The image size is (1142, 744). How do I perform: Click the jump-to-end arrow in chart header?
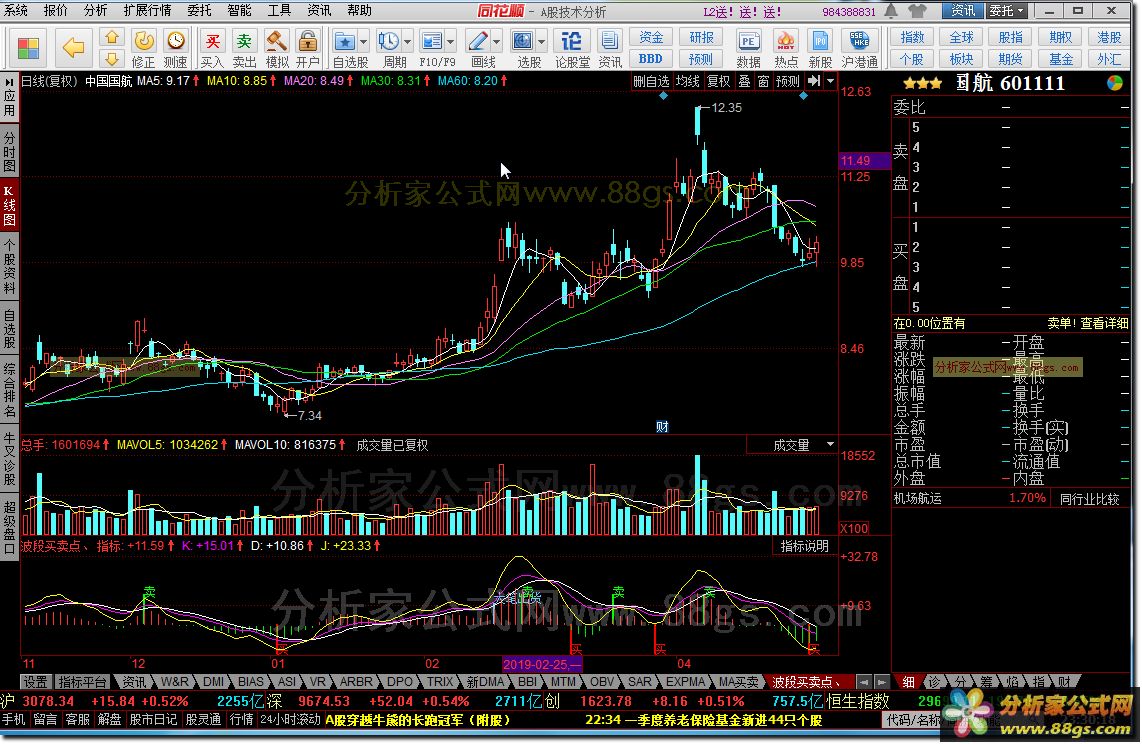coord(814,81)
